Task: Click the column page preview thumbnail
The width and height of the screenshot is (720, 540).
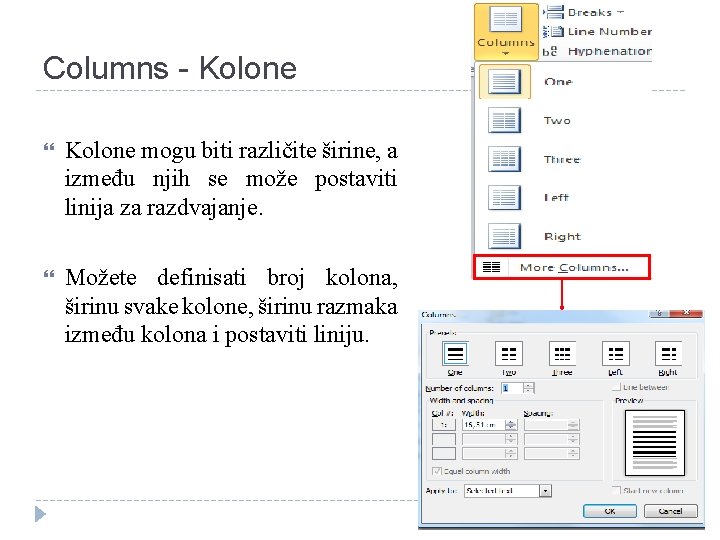Action: 655,443
